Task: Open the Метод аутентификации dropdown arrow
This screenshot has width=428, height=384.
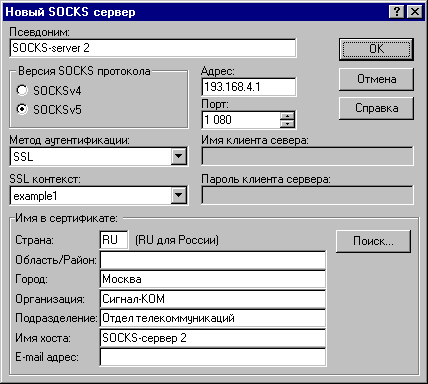Action: [x=179, y=156]
